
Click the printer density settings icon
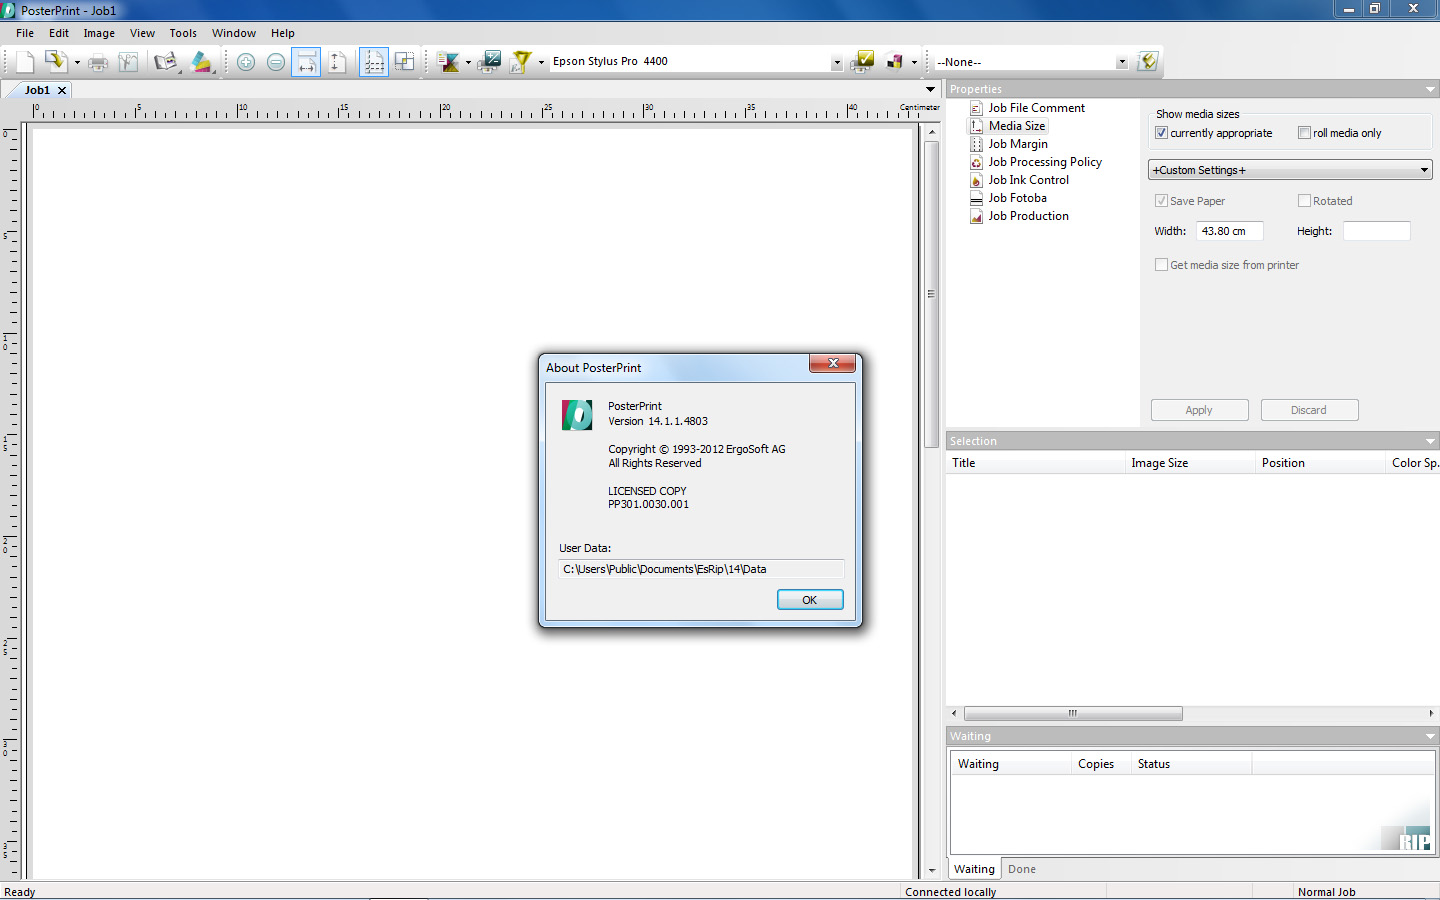(x=490, y=62)
